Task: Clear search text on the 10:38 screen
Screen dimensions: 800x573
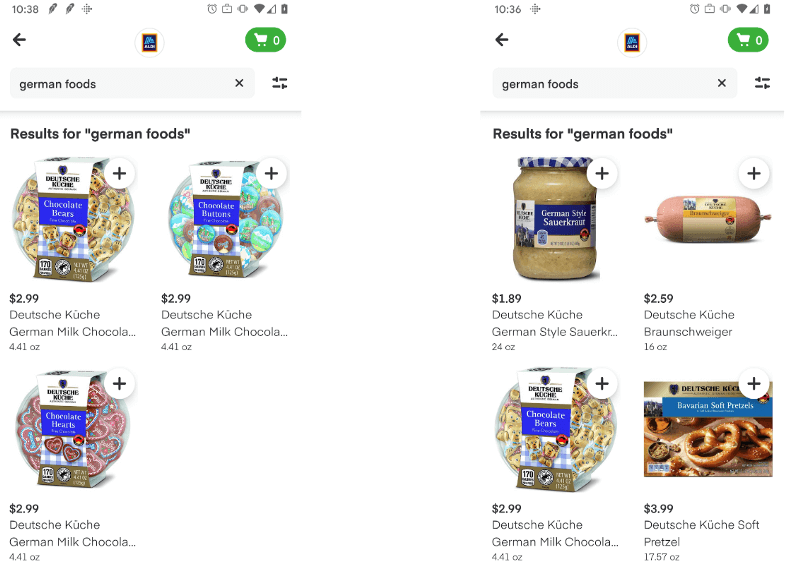Action: point(239,83)
